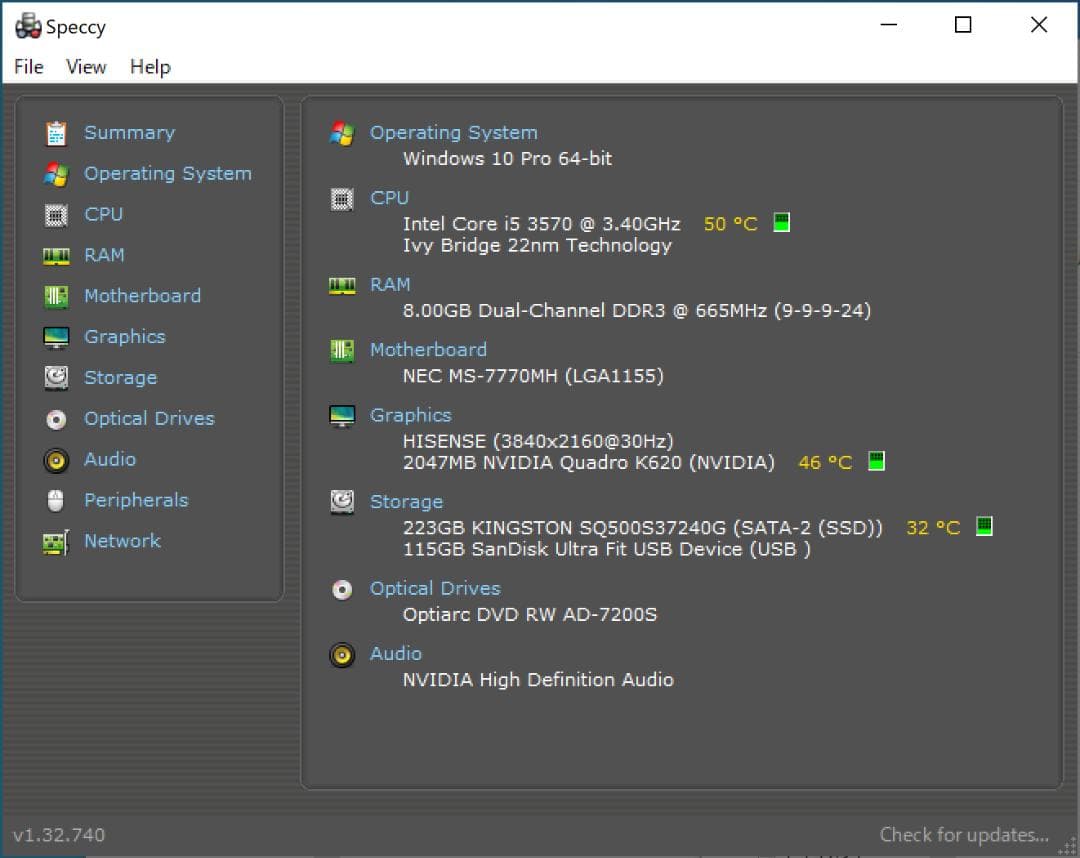Image resolution: width=1080 pixels, height=858 pixels.
Task: Open Motherboard details via its sidebar icon
Action: click(x=58, y=296)
